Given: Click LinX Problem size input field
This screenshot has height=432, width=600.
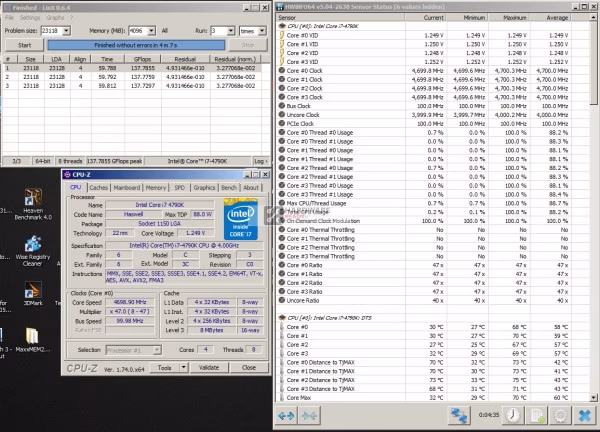Looking at the screenshot, I should pos(52,31).
